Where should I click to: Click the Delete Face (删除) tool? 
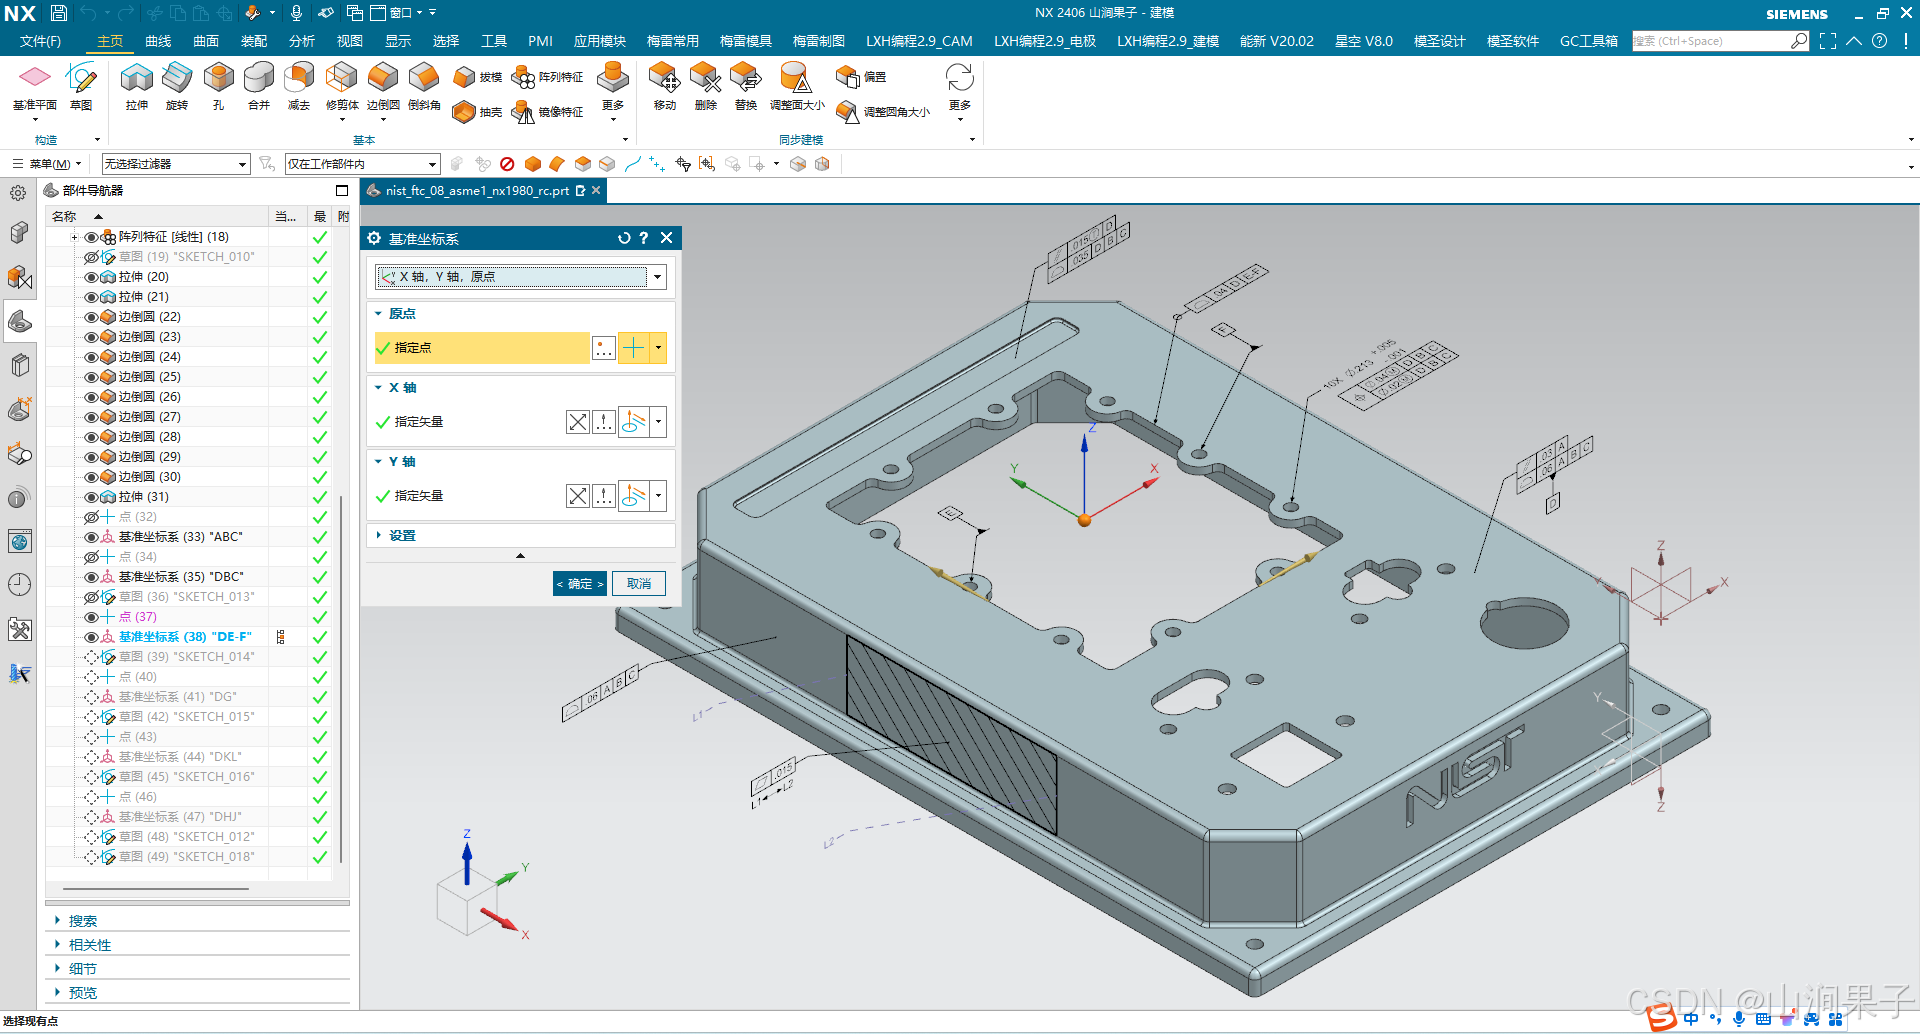tap(705, 85)
